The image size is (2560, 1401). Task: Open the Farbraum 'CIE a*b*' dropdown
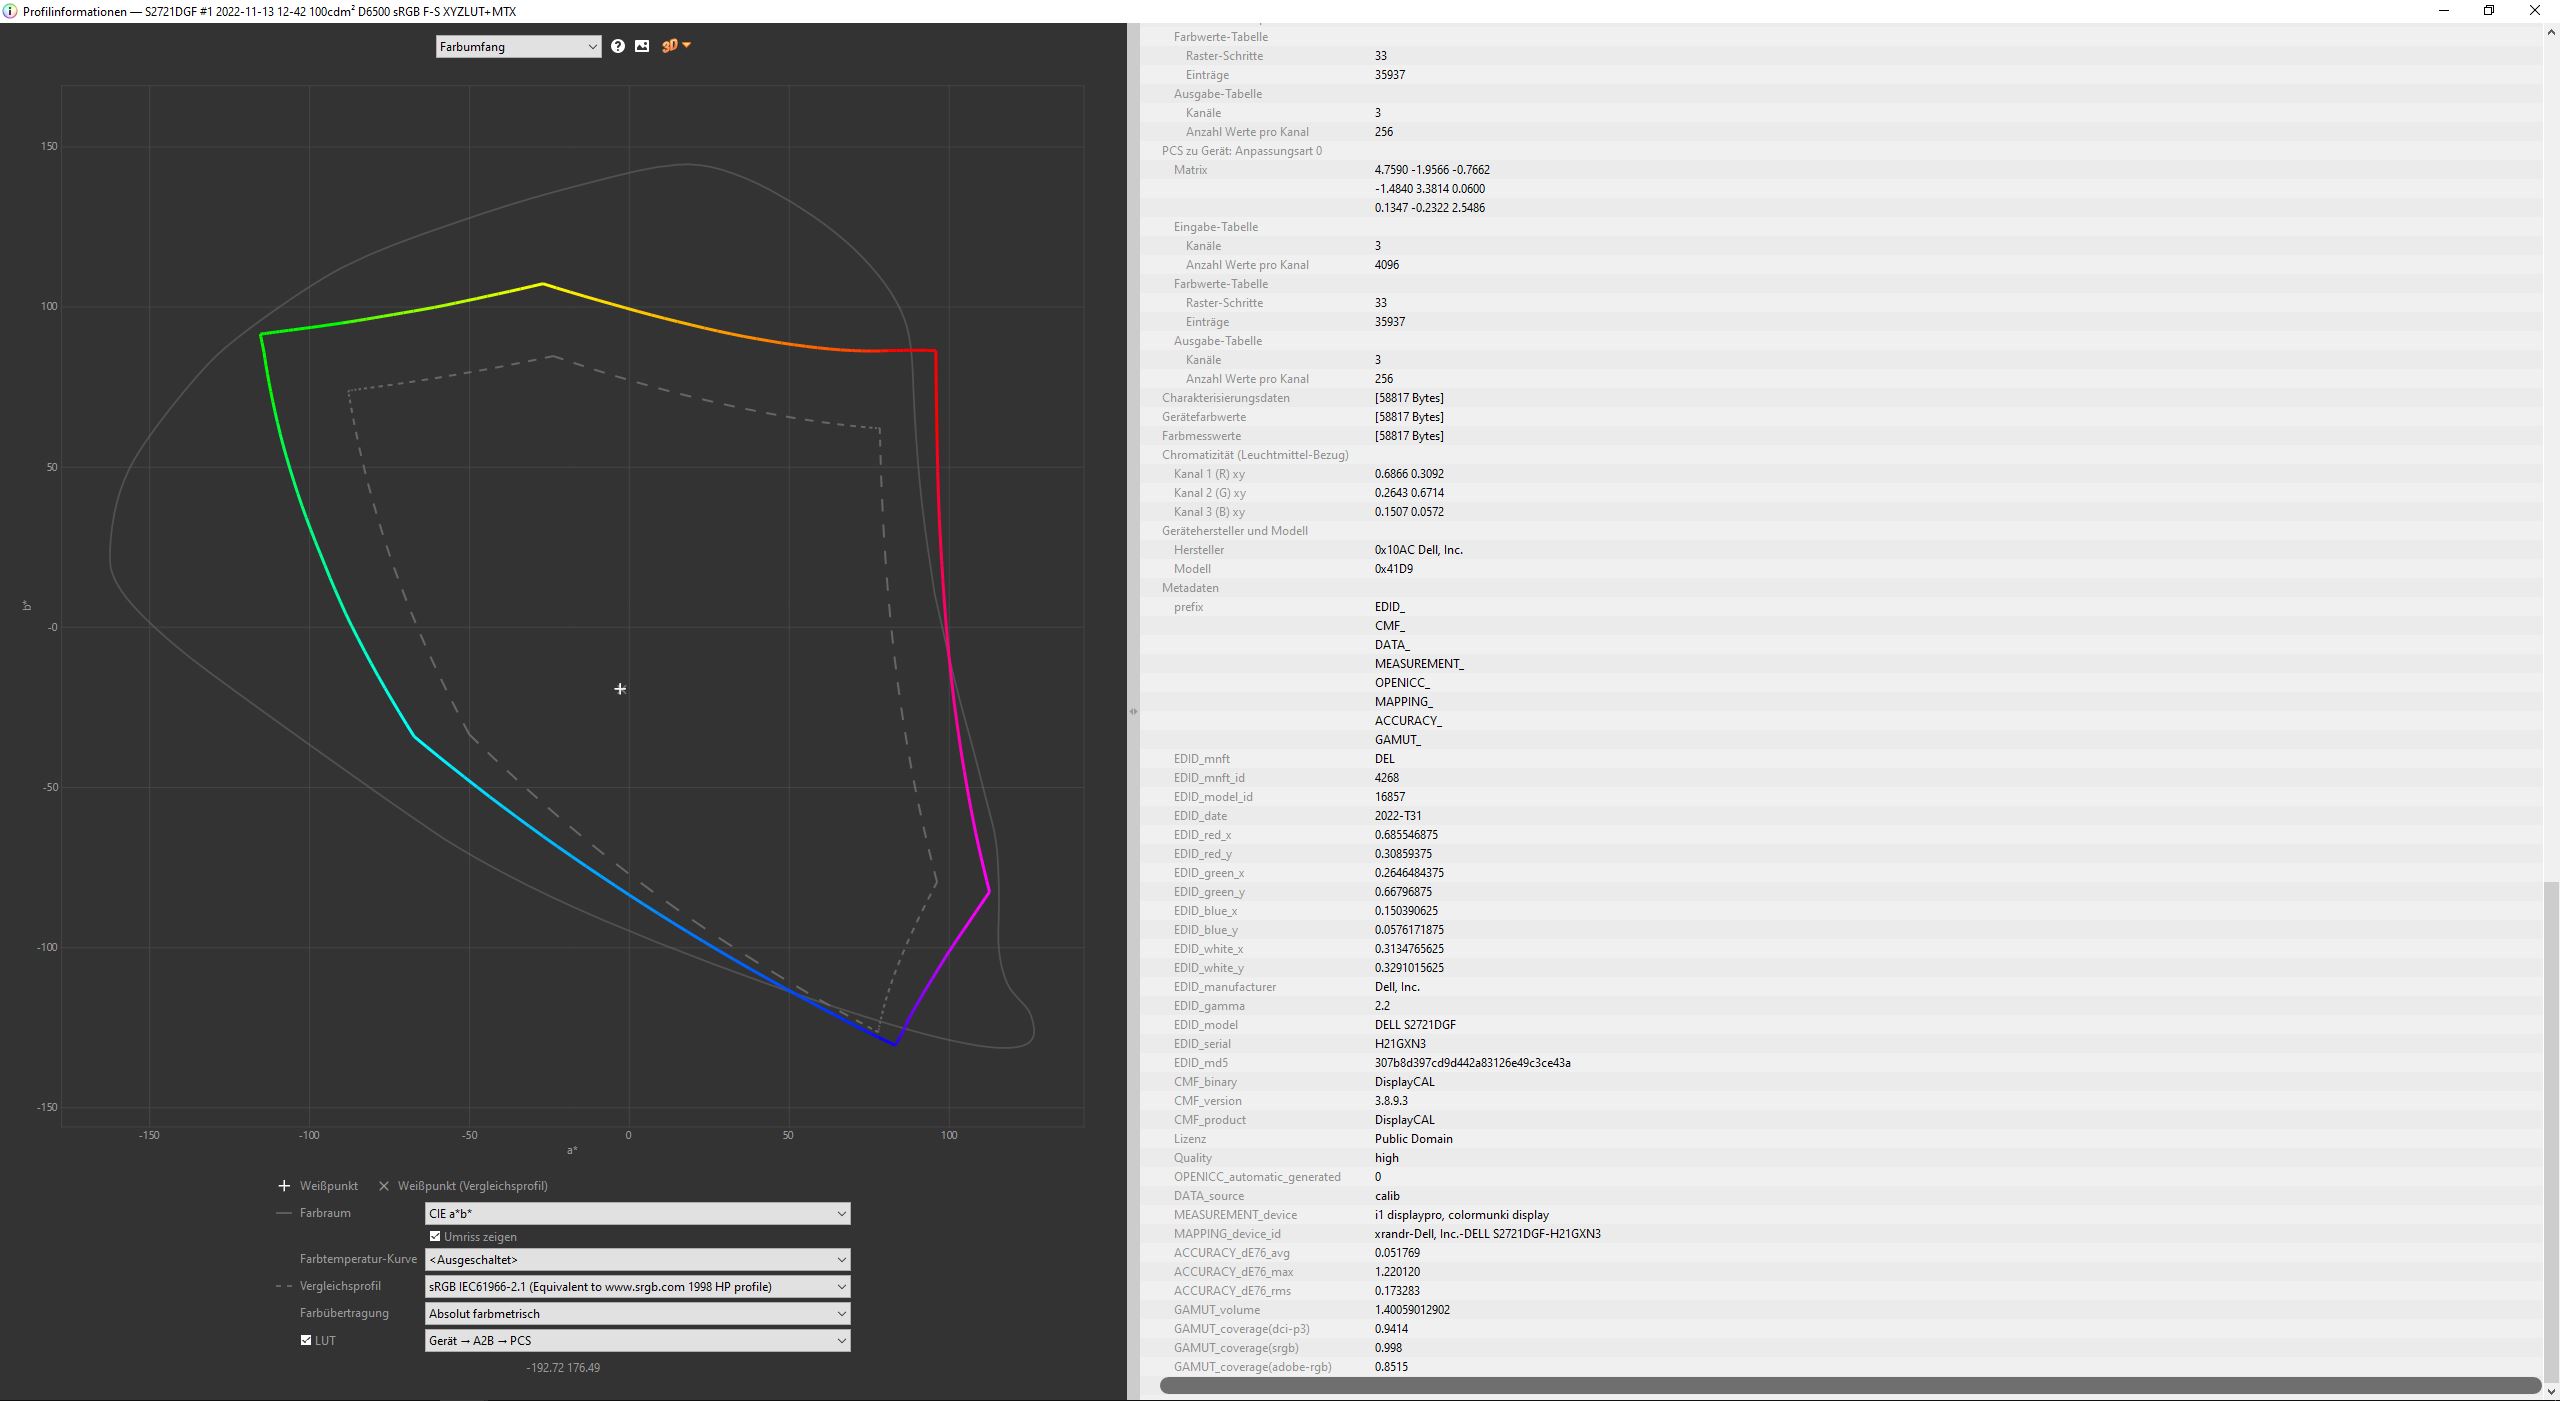click(x=637, y=1213)
